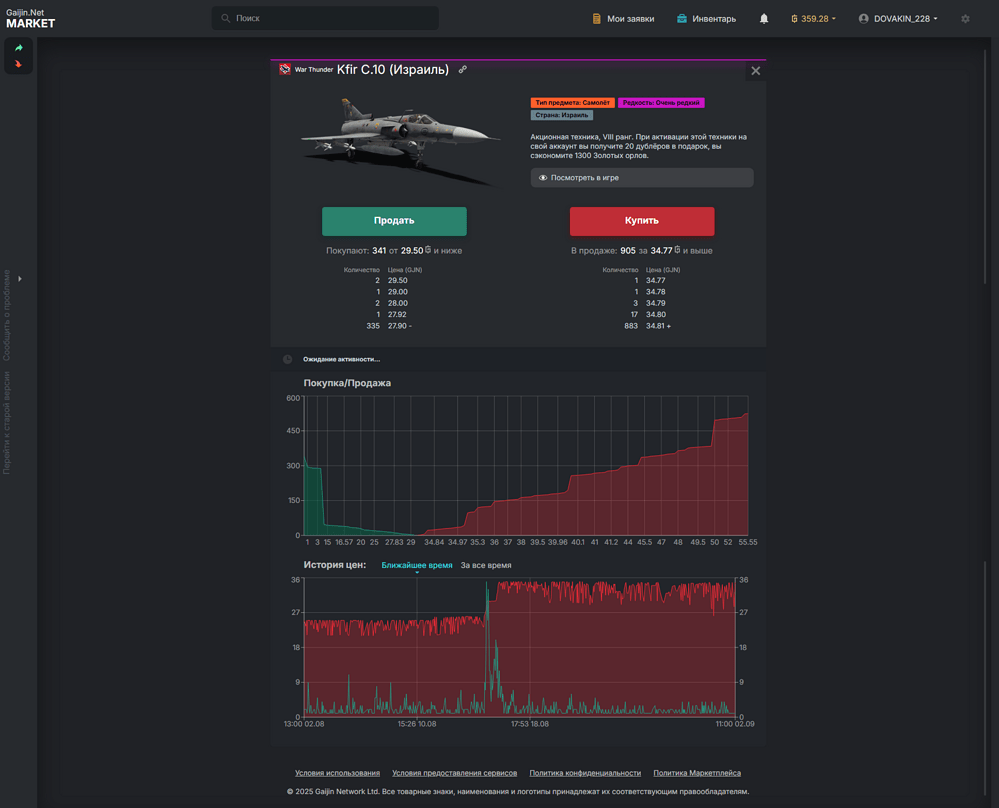Click the green Продать button
Viewport: 999px width, 808px height.
coord(394,221)
